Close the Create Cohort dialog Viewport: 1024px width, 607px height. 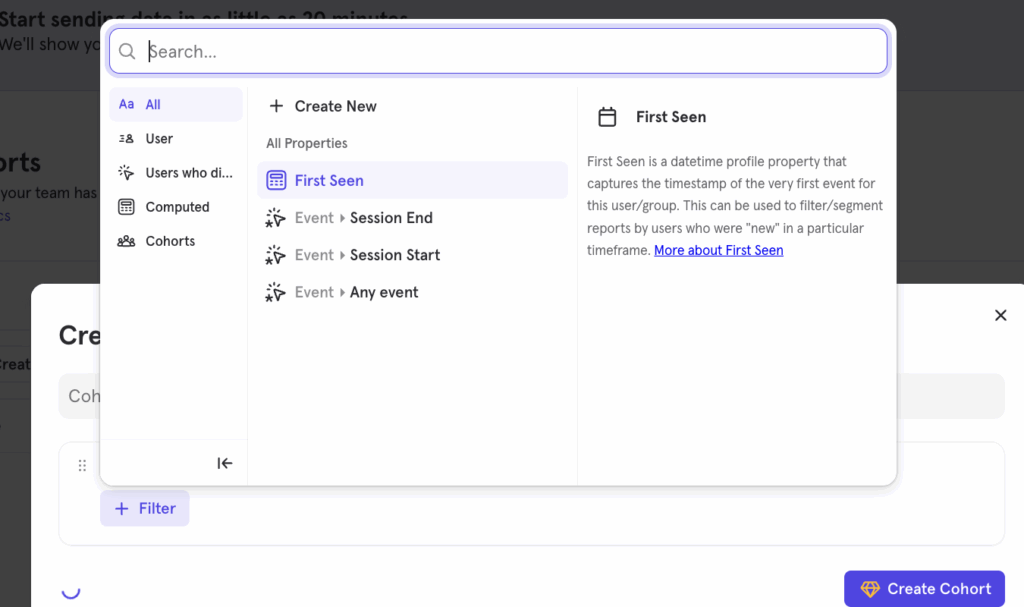pos(1000,315)
